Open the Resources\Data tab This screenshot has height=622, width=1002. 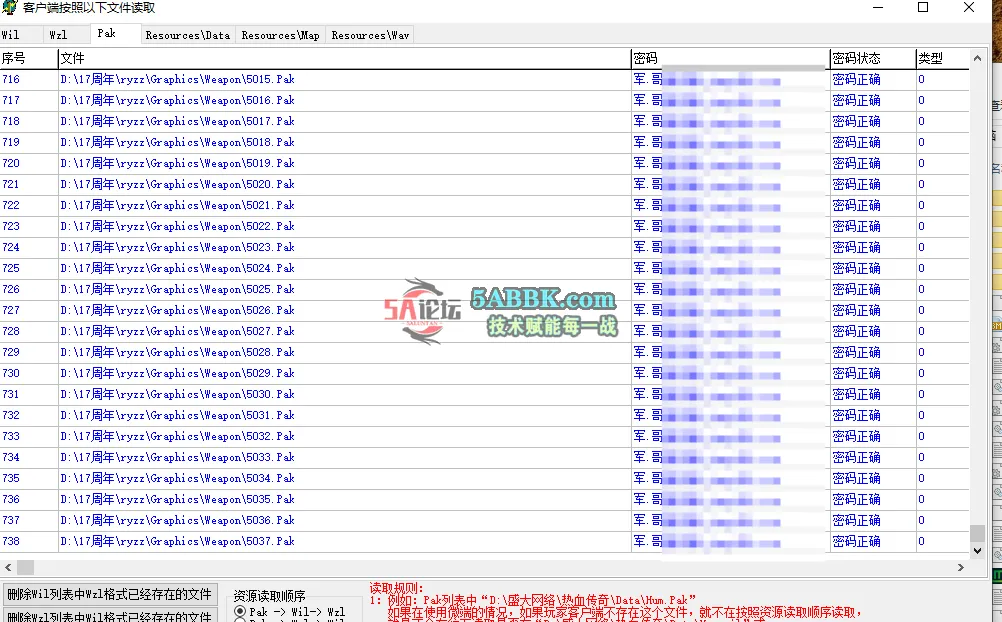click(188, 35)
